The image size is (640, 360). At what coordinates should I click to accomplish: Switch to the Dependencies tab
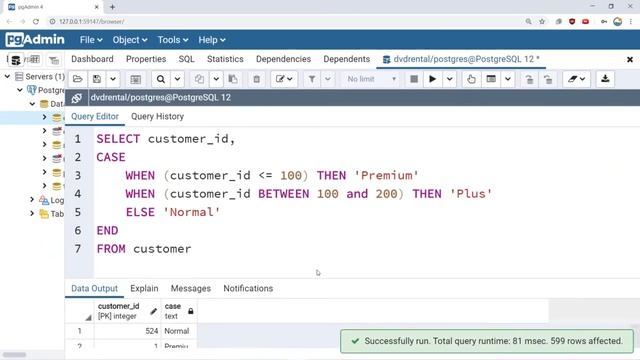283,59
